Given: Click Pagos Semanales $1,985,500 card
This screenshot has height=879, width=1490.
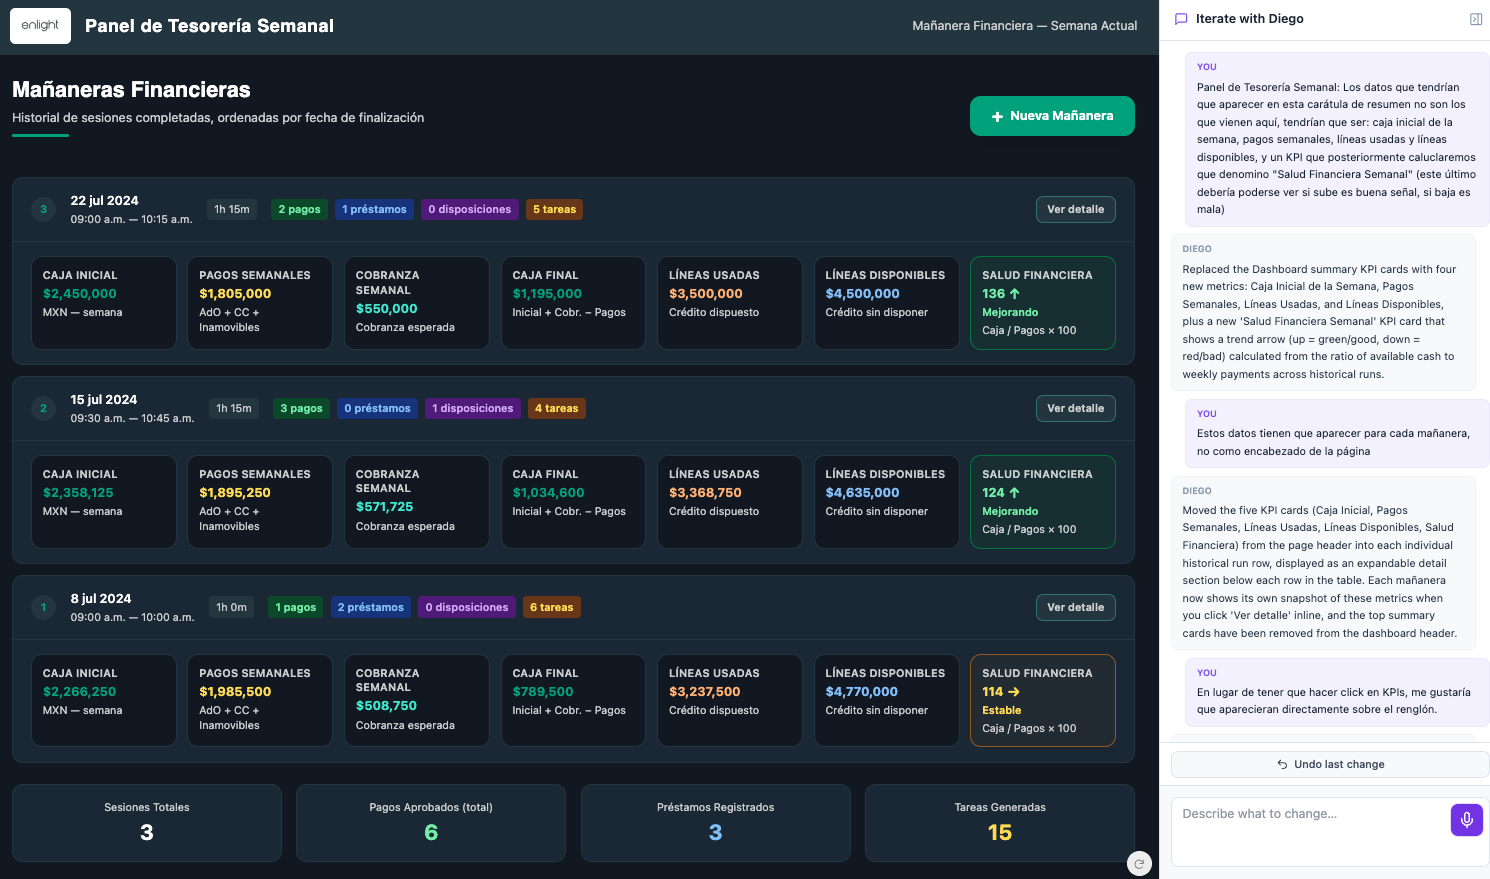Looking at the screenshot, I should coord(260,701).
